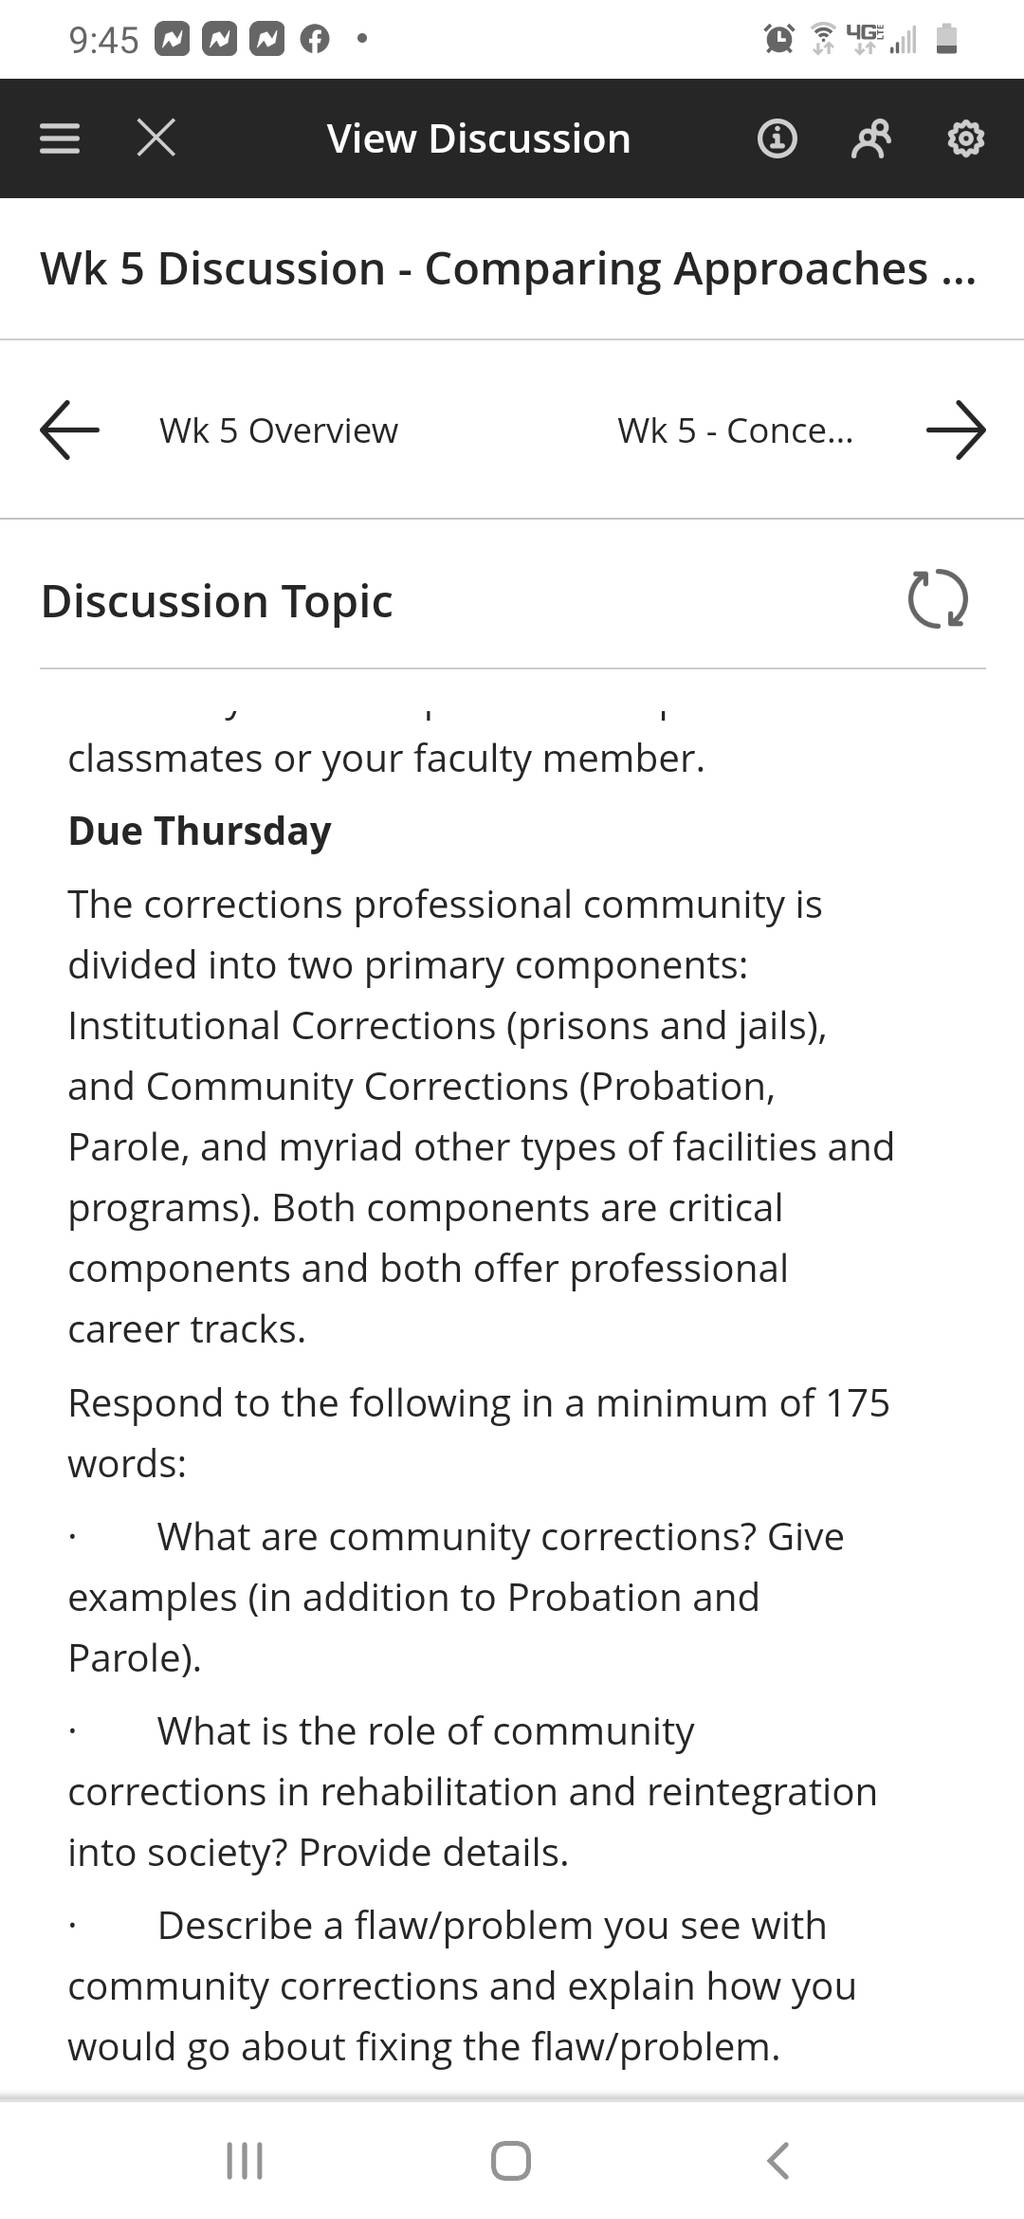Screen dimensions: 1024x2219
Task: Tap the battery icon in status bar
Action: tap(947, 39)
